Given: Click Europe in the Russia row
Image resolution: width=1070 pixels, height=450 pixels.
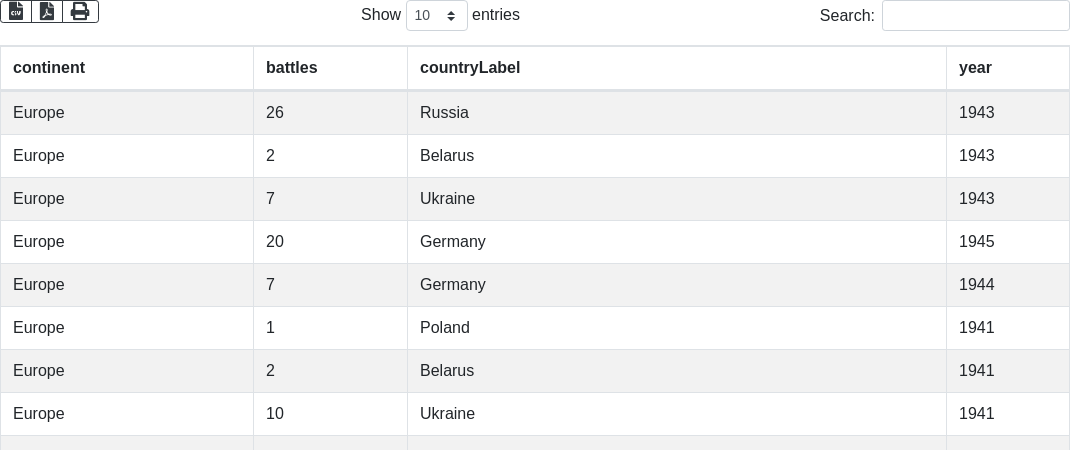Looking at the screenshot, I should click(x=39, y=113).
